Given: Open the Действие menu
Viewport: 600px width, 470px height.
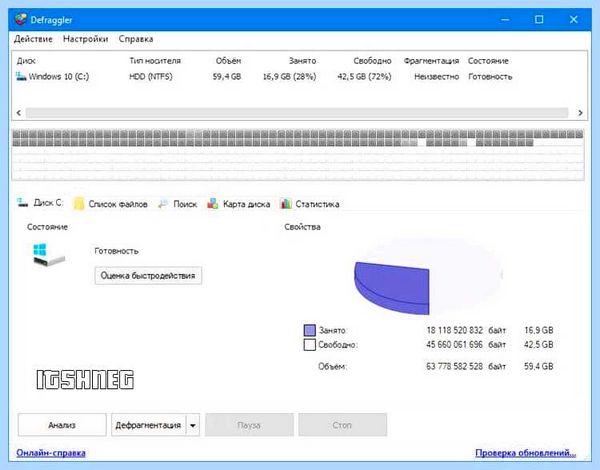Looking at the screenshot, I should (33, 39).
